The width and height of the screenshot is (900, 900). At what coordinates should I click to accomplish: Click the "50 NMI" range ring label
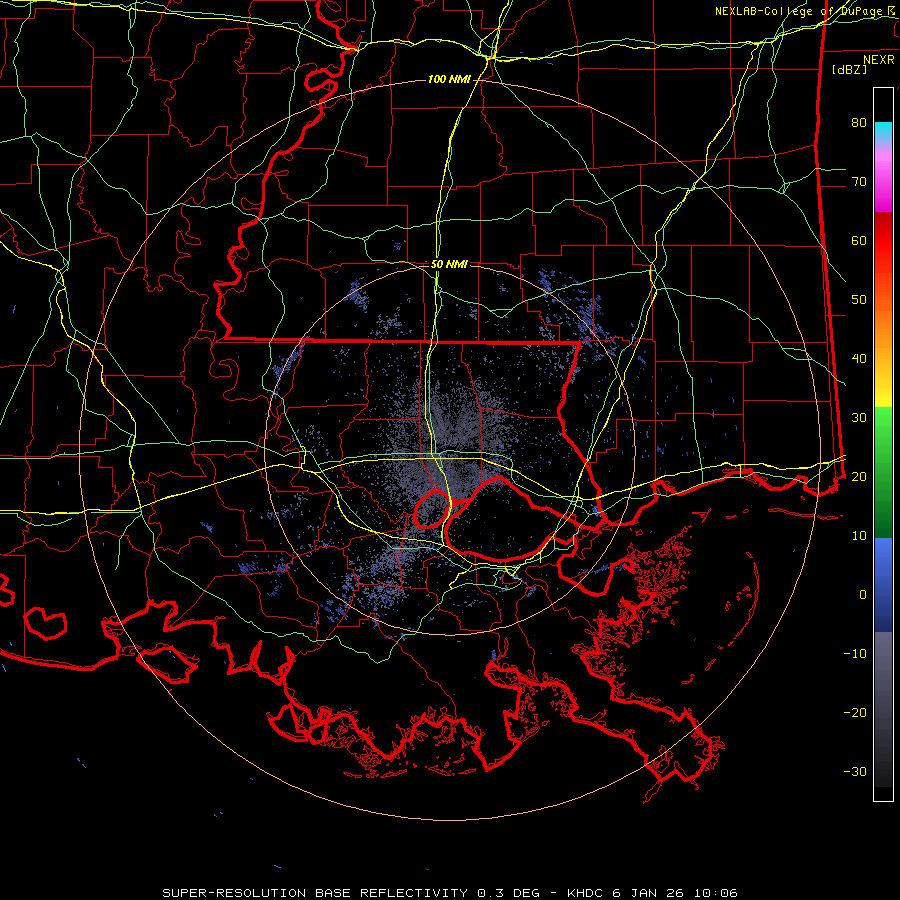point(449,265)
